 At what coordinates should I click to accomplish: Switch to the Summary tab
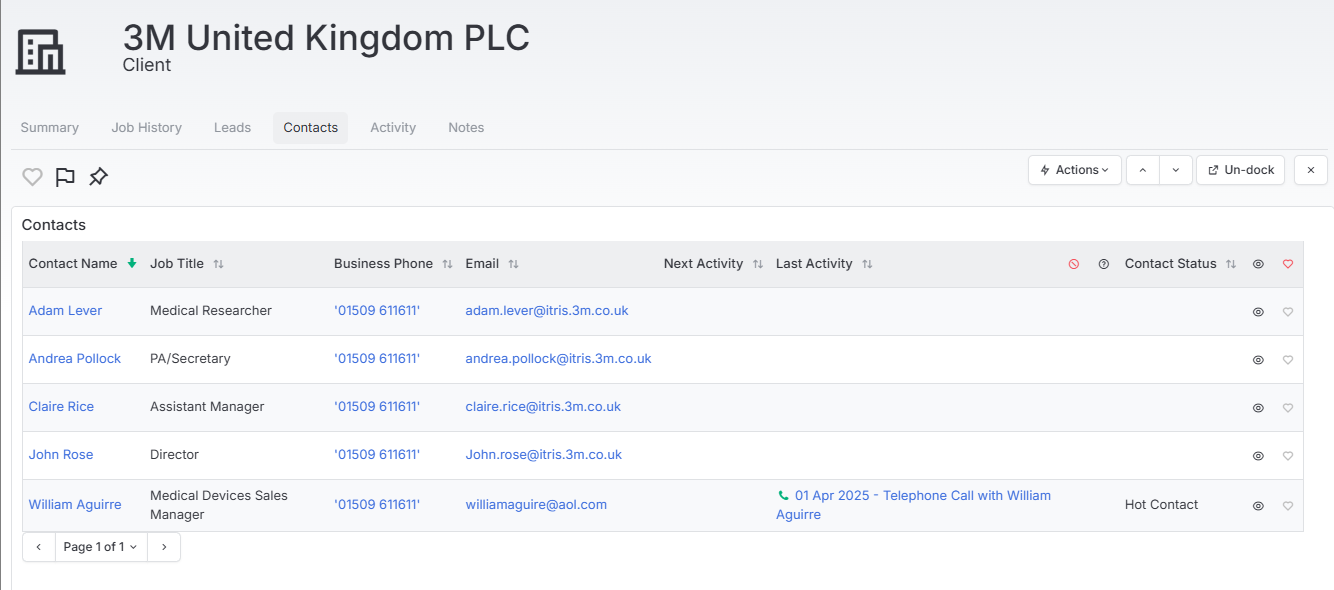[50, 128]
